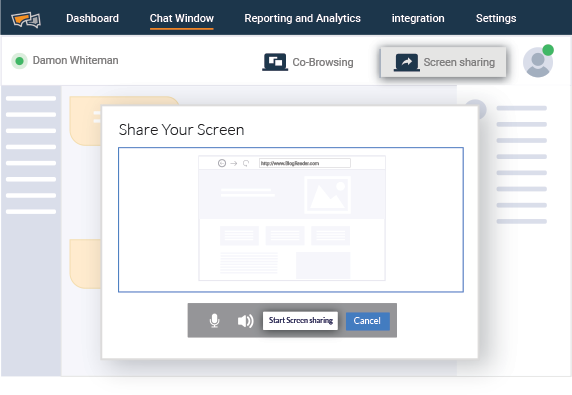Click the Screen sharing laptop arrow icon

coord(407,62)
